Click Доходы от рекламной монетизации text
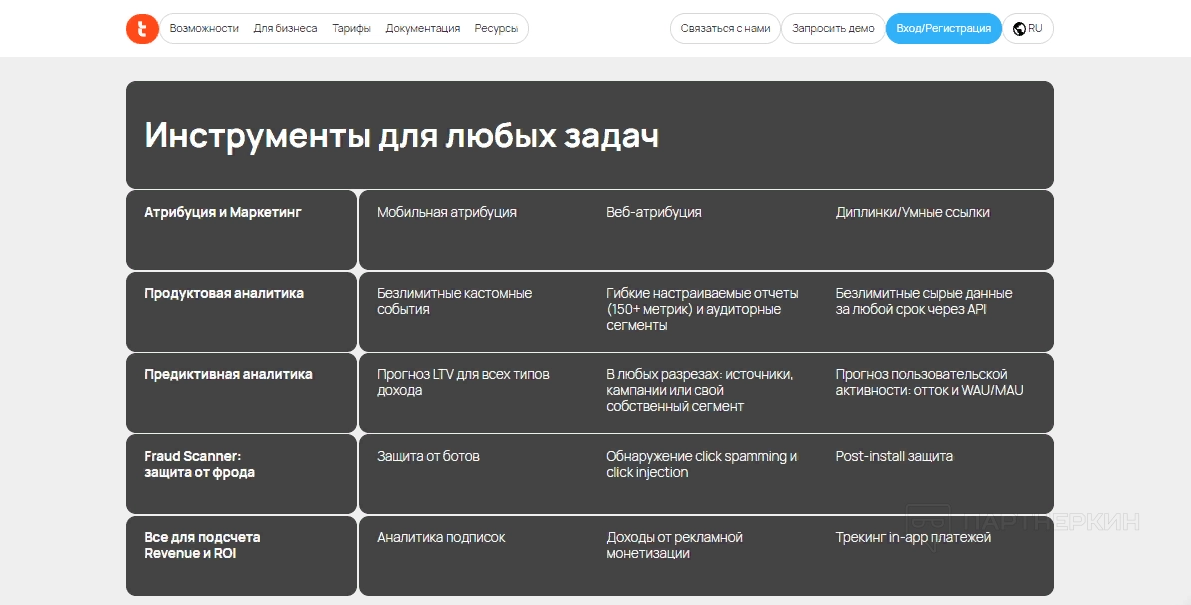The height and width of the screenshot is (605, 1191). click(674, 545)
